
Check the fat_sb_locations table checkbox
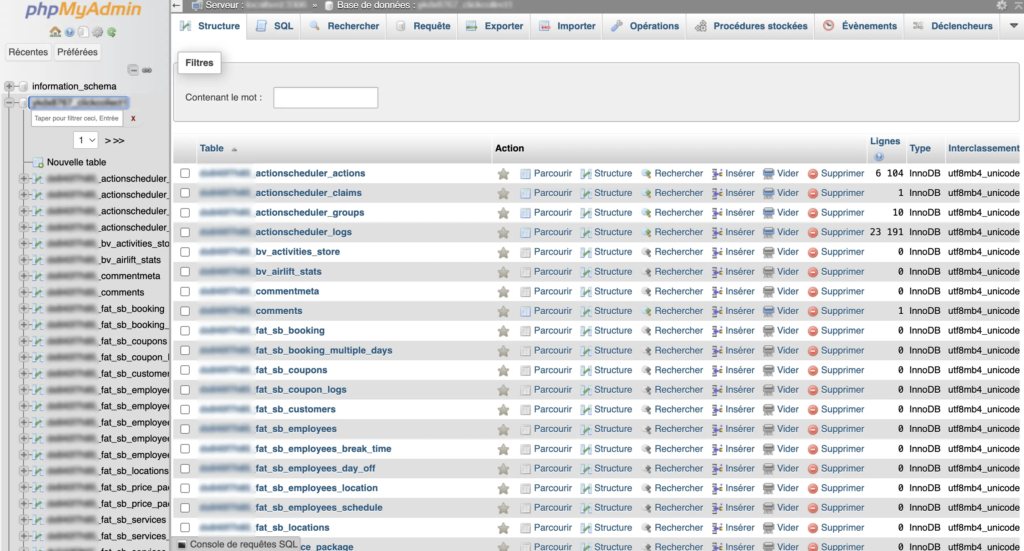pyautogui.click(x=185, y=527)
